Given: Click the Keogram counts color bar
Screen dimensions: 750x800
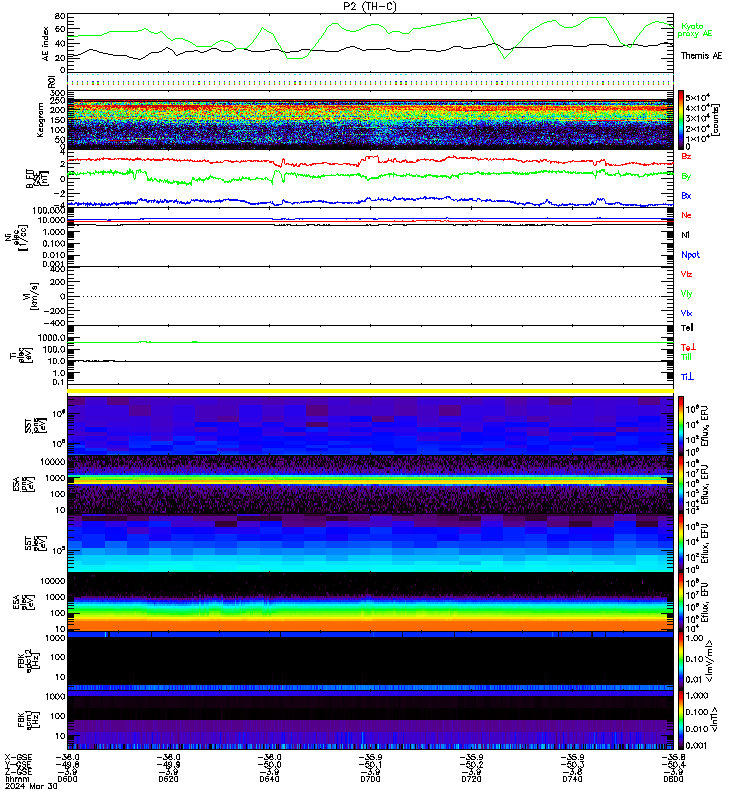Looking at the screenshot, I should (x=681, y=119).
